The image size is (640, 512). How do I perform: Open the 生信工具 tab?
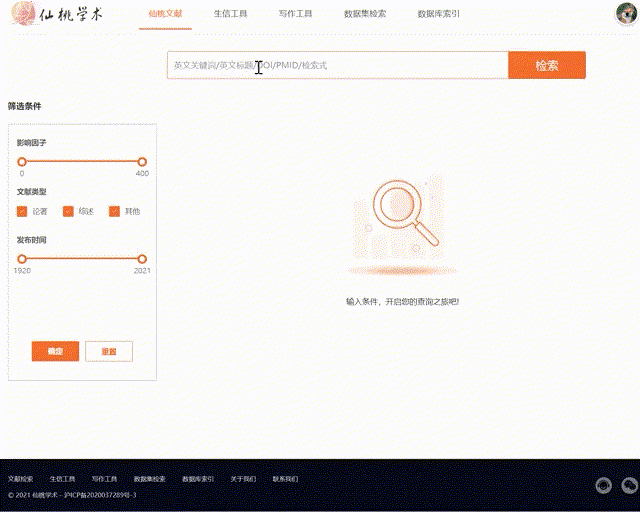231,13
